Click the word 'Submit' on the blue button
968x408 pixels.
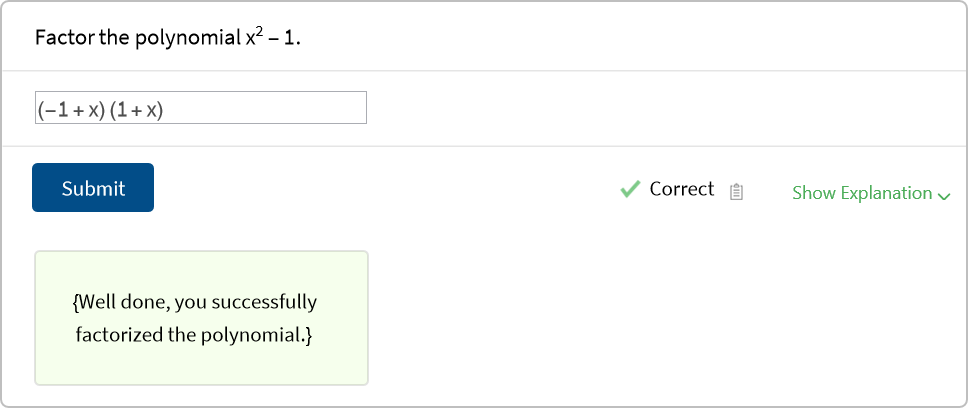coord(93,188)
